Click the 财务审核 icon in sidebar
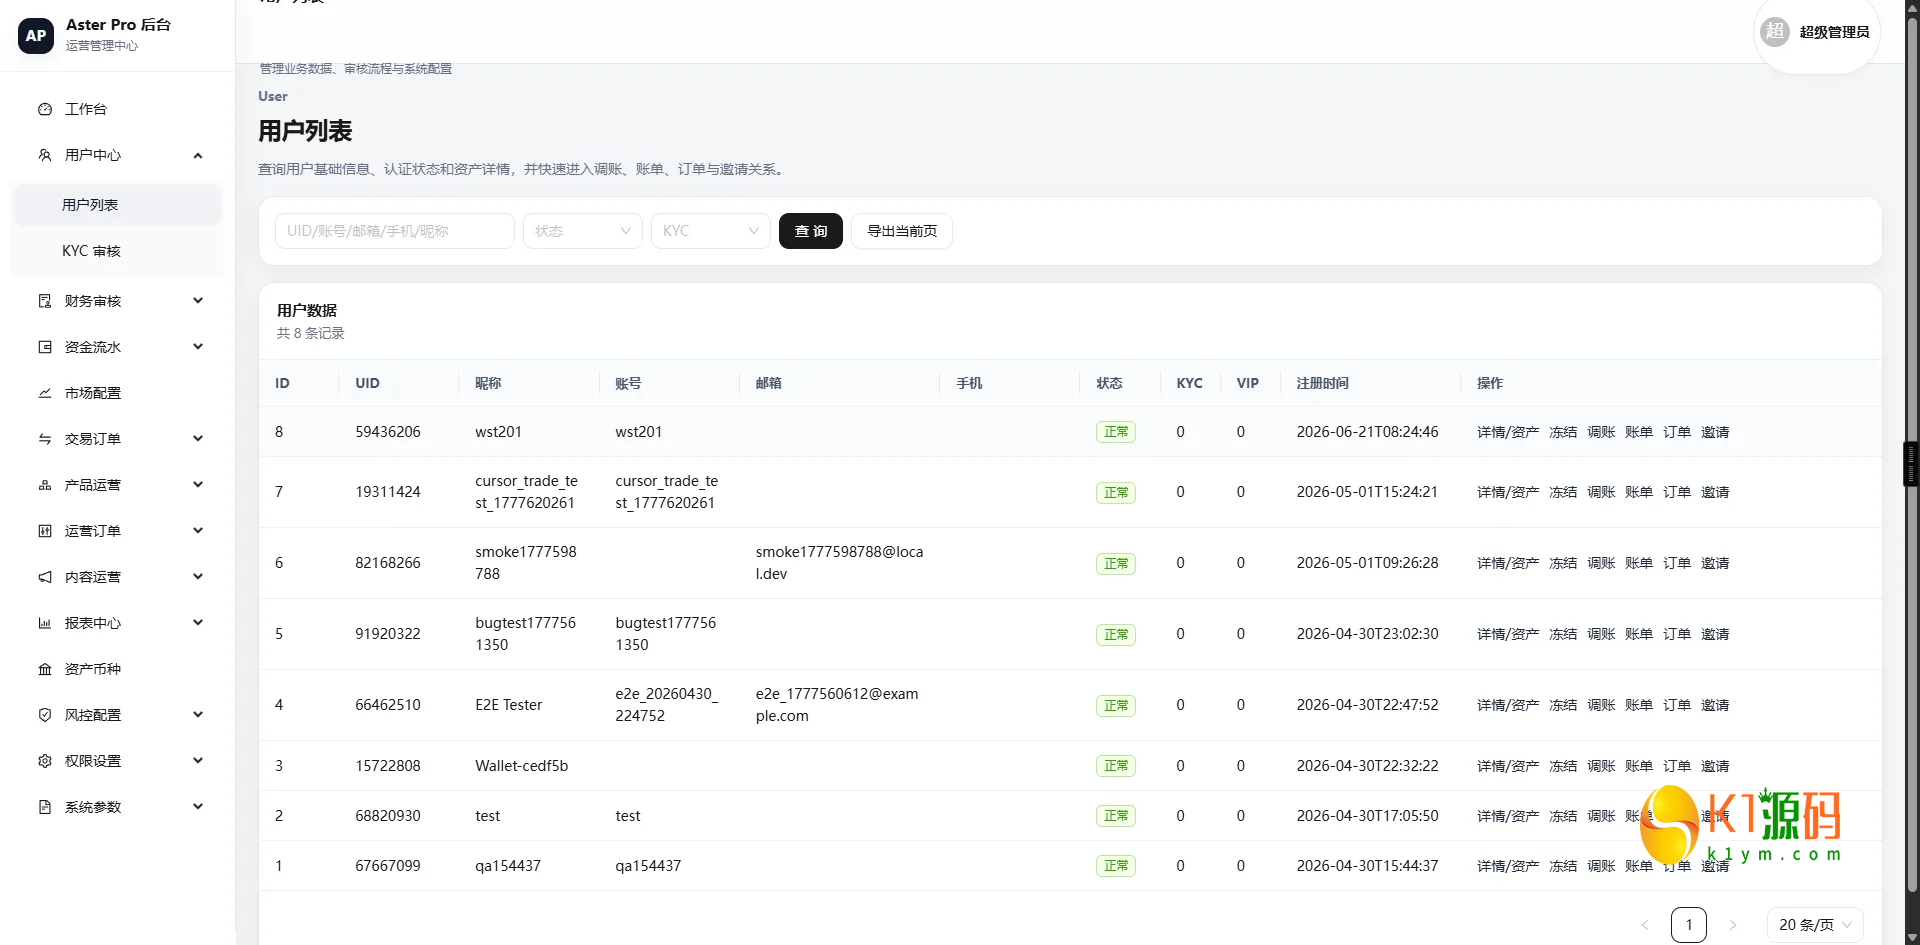 (45, 301)
